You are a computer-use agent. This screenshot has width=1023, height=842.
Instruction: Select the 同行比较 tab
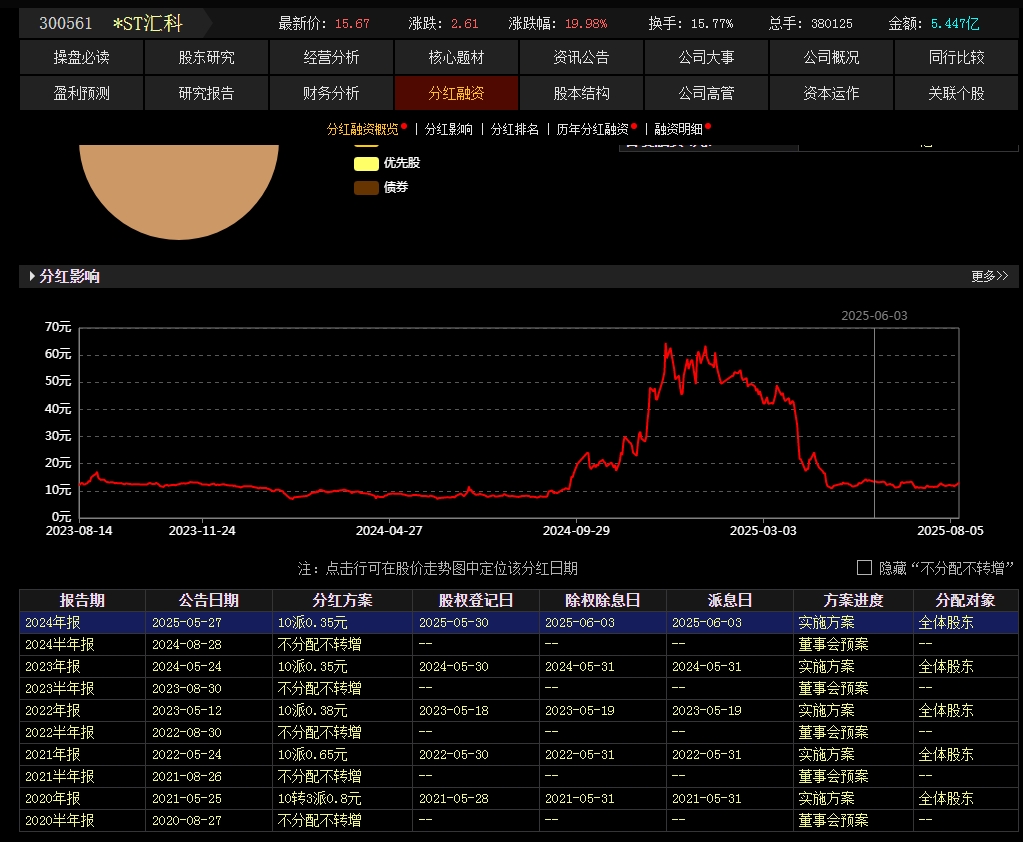point(956,57)
